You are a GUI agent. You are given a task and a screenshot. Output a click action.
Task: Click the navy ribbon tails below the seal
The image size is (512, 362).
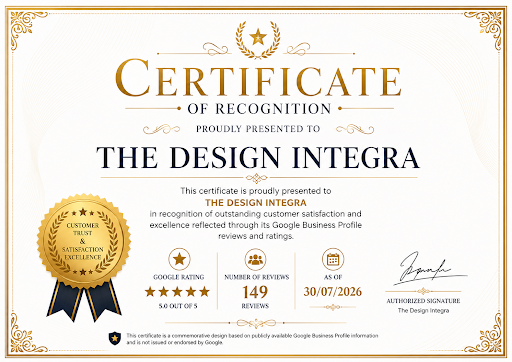point(84,300)
